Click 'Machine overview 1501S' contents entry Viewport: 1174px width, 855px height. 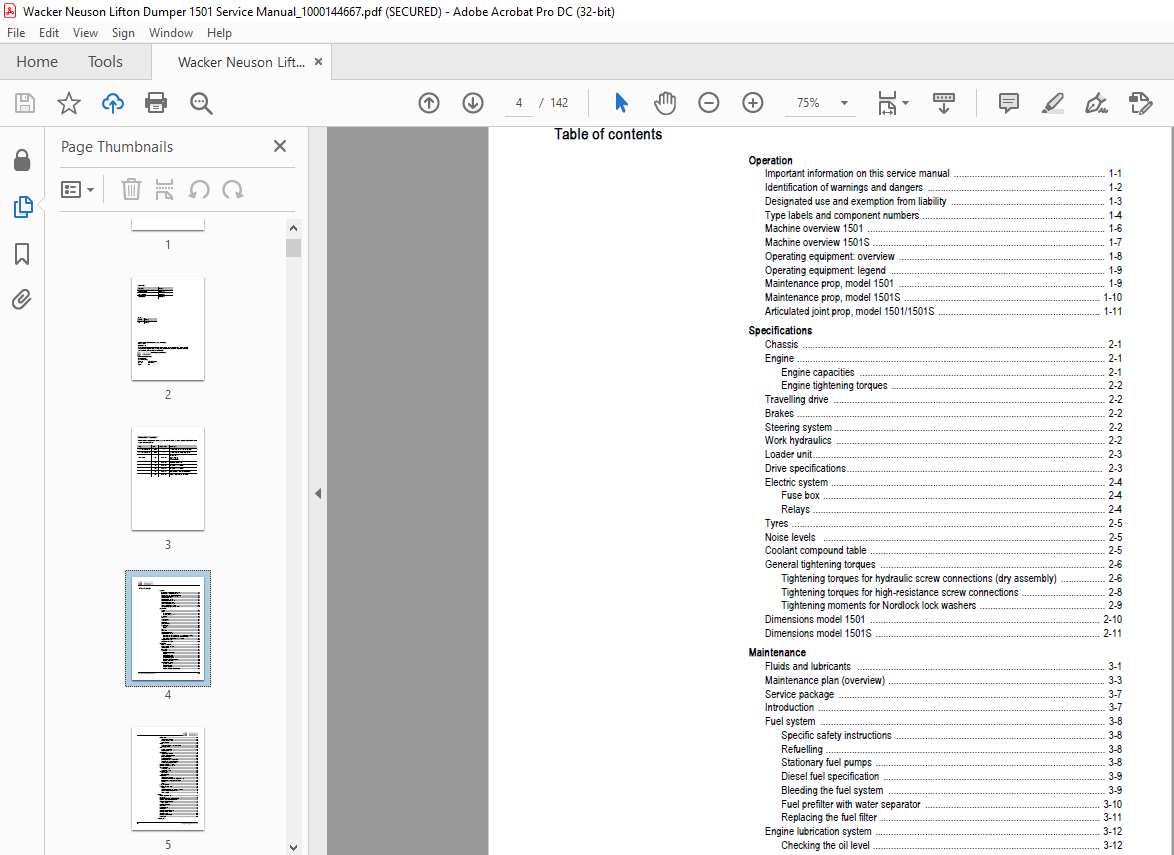coord(943,243)
